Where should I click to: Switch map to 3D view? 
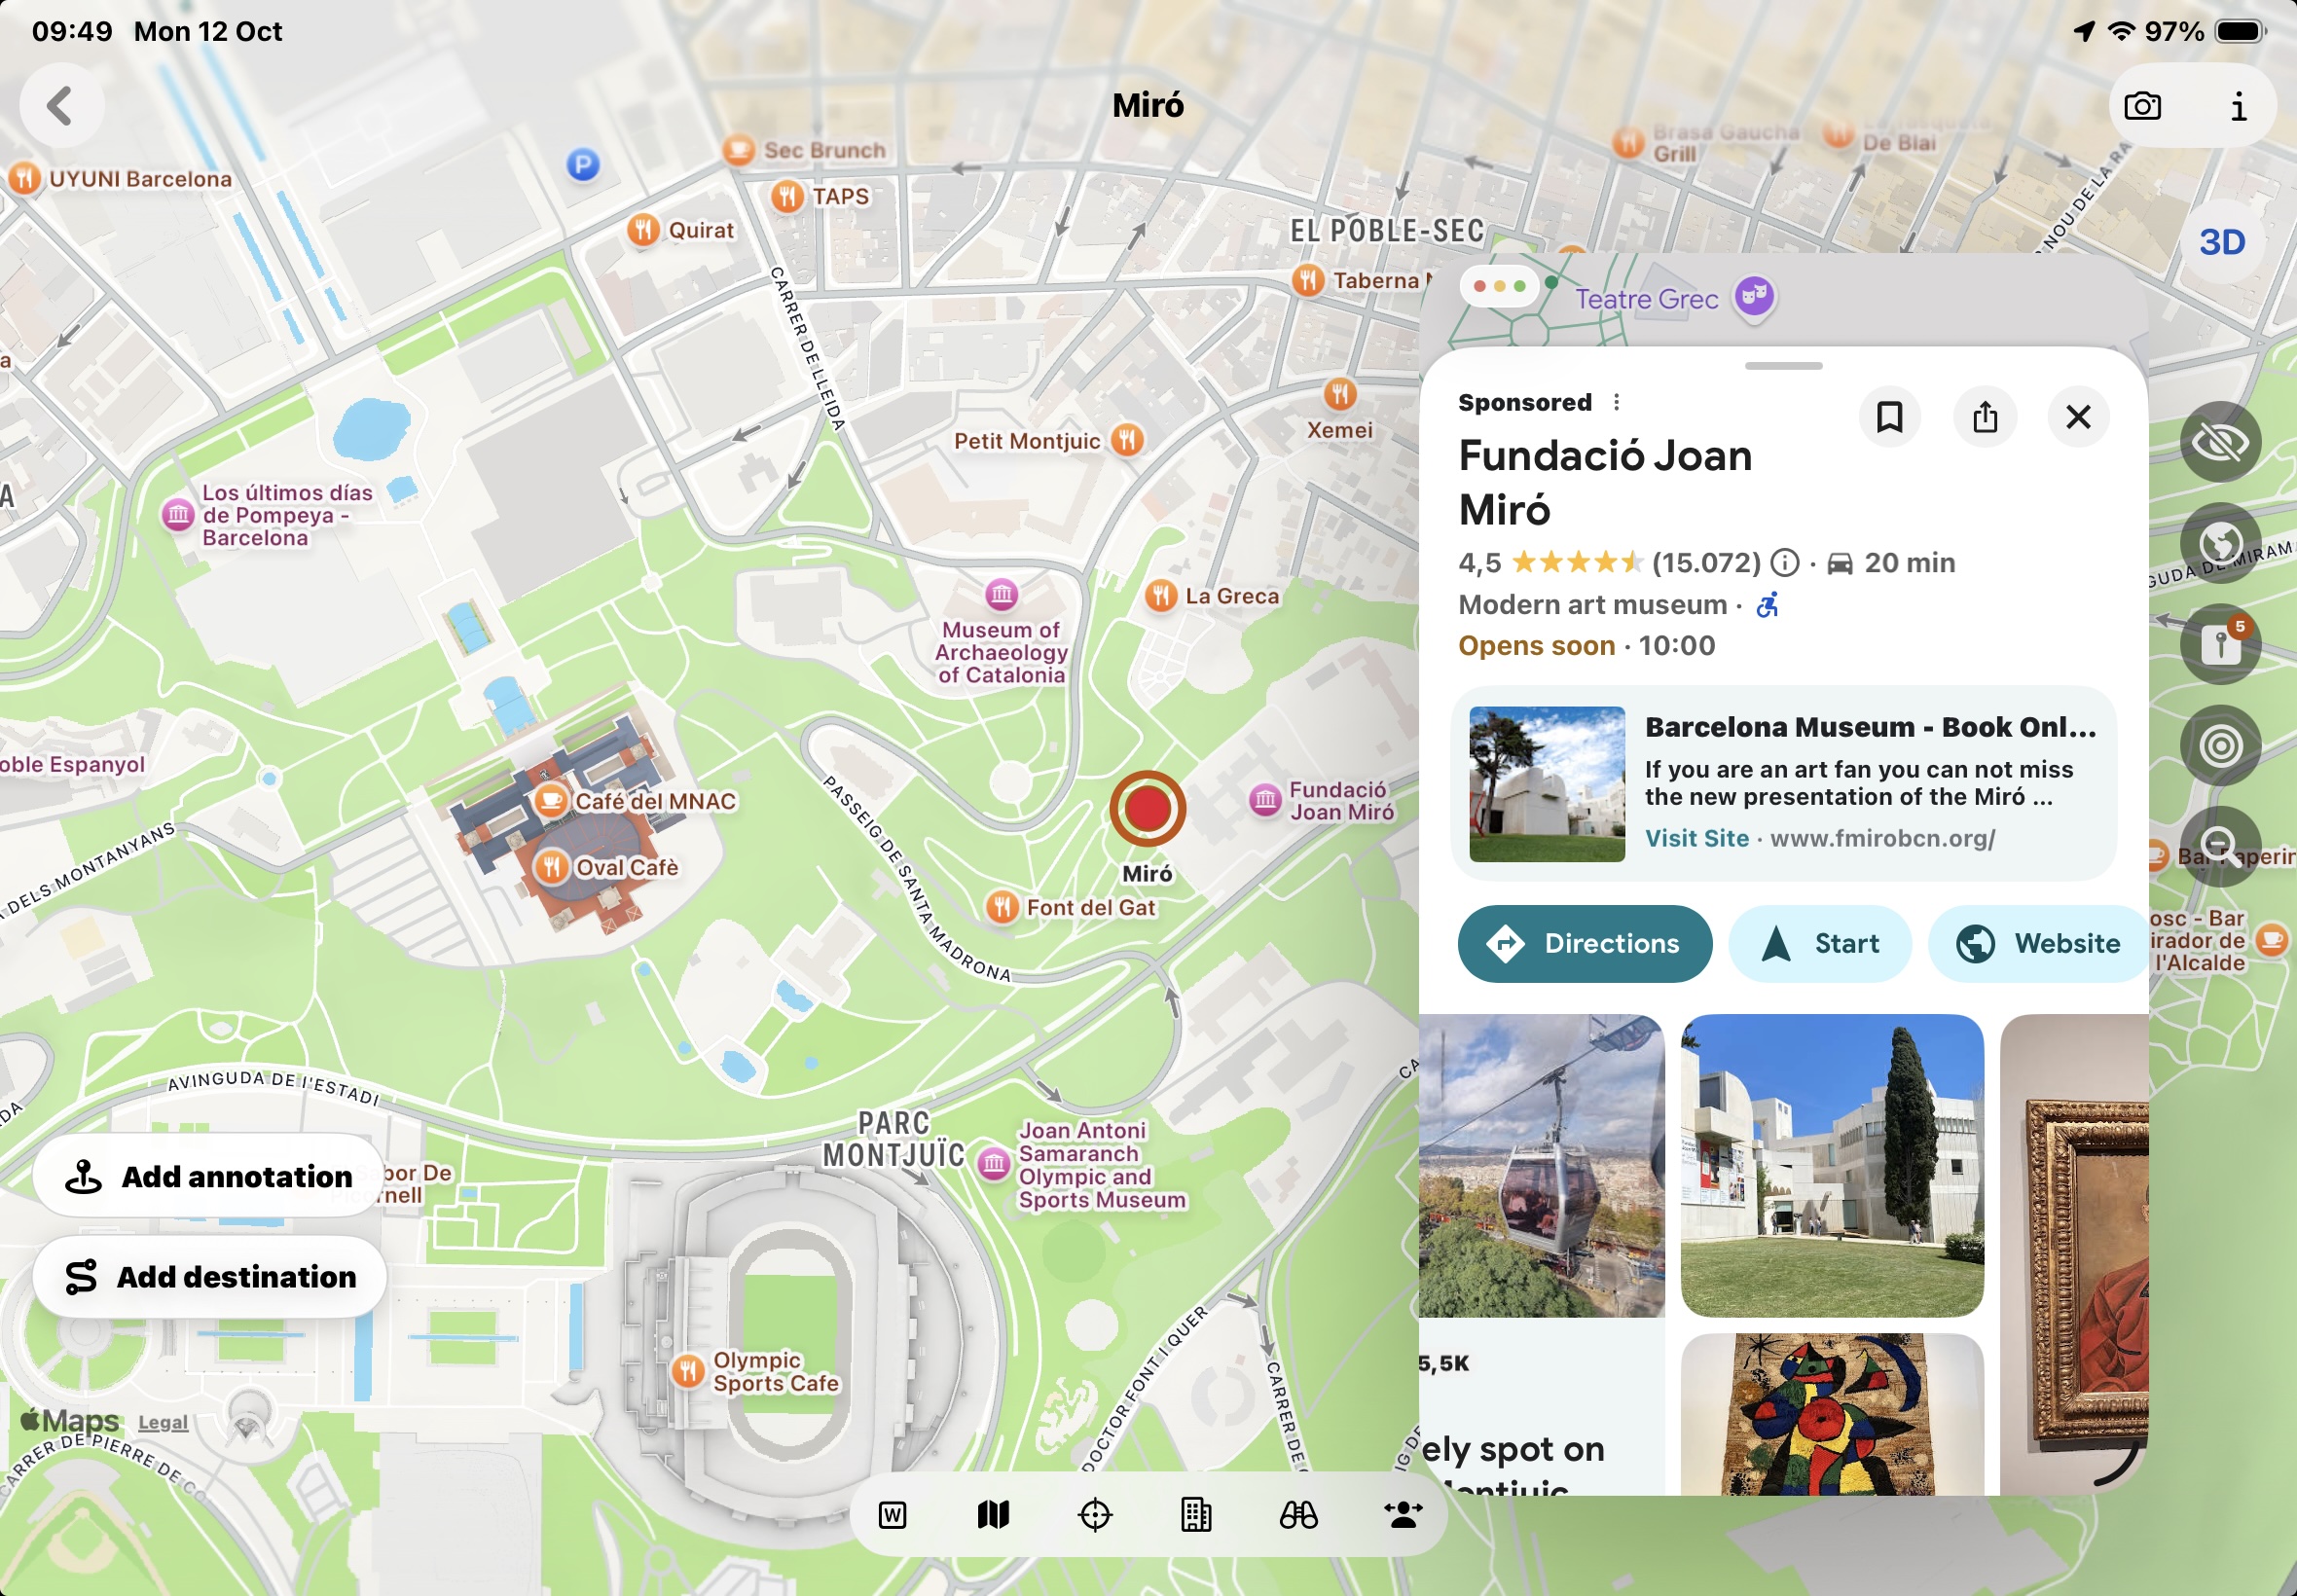(x=2222, y=242)
